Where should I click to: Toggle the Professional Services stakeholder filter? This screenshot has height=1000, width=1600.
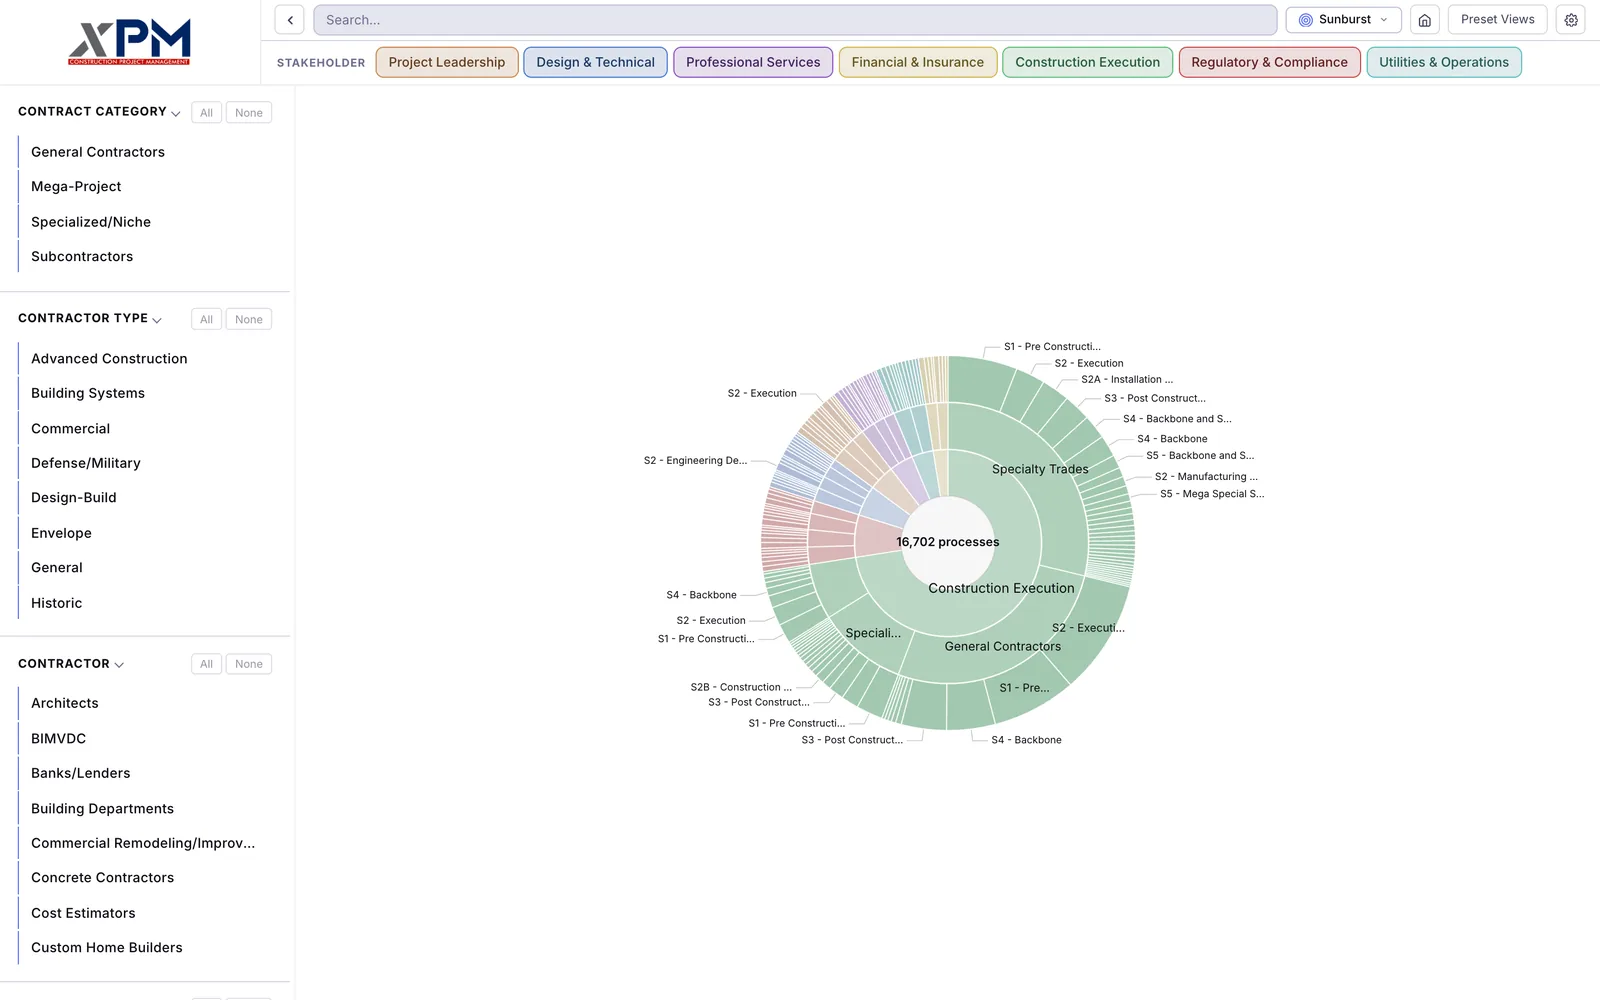point(753,62)
